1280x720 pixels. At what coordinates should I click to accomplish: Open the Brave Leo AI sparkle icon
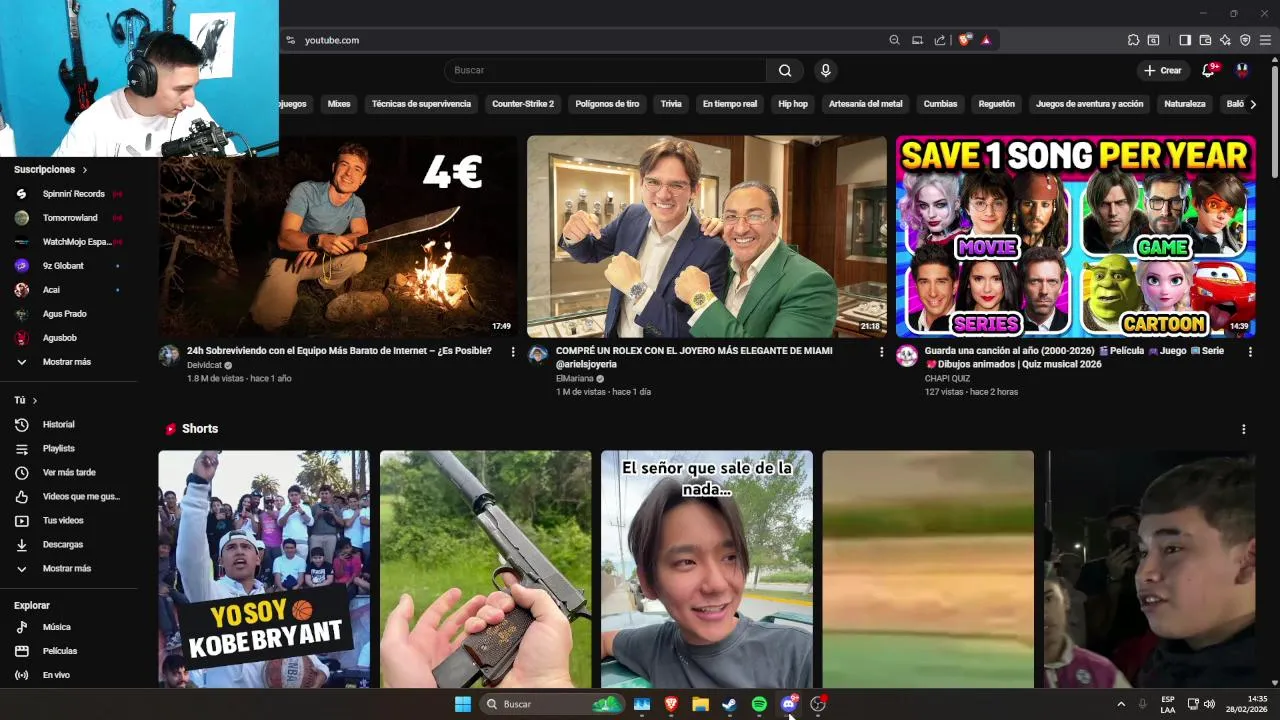1225,40
